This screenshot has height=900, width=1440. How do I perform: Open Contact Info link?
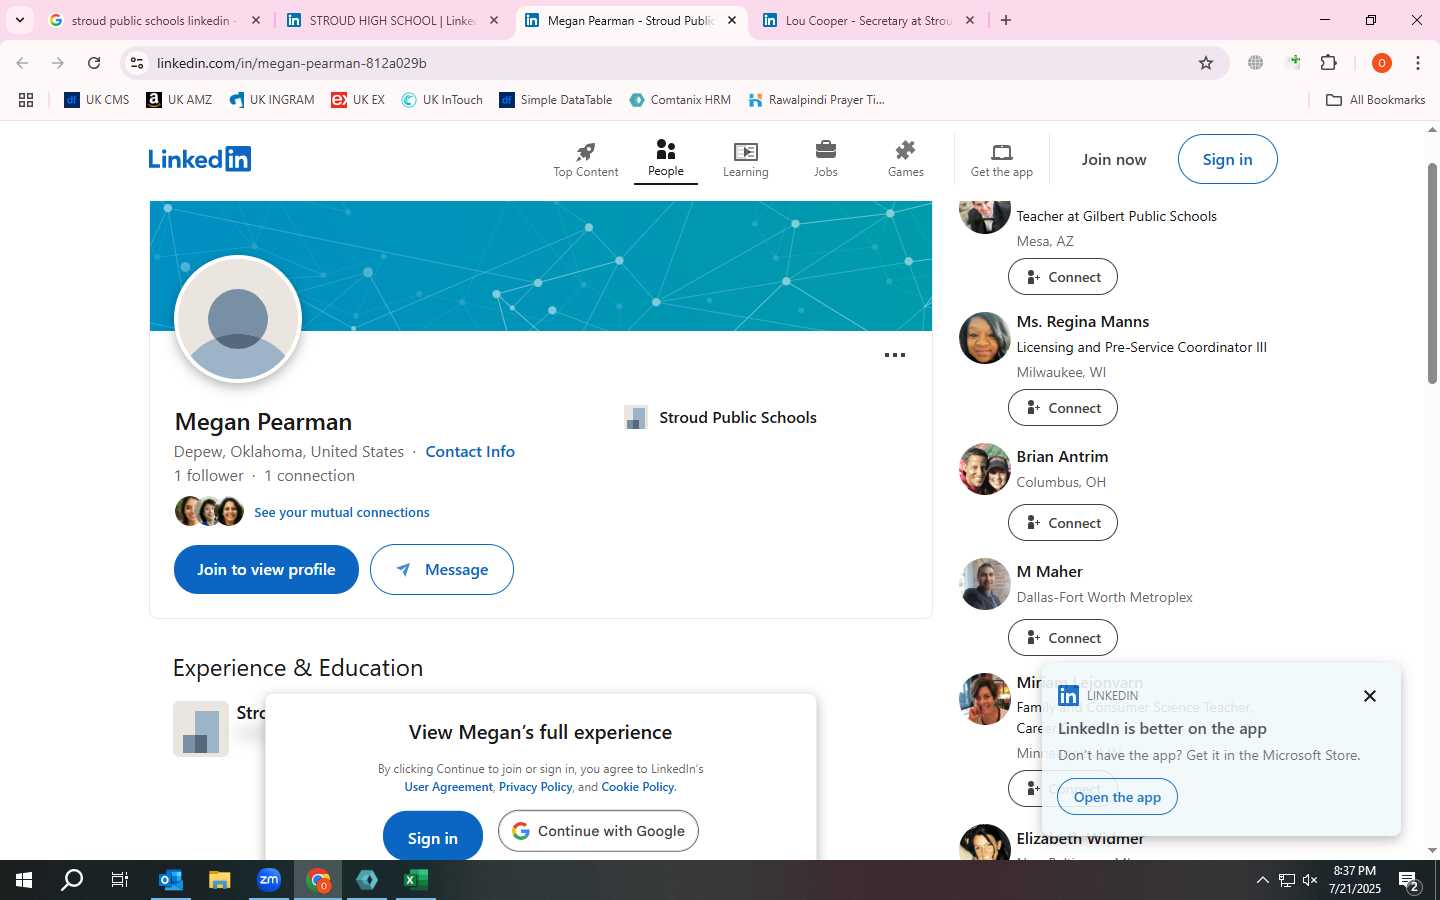(470, 451)
